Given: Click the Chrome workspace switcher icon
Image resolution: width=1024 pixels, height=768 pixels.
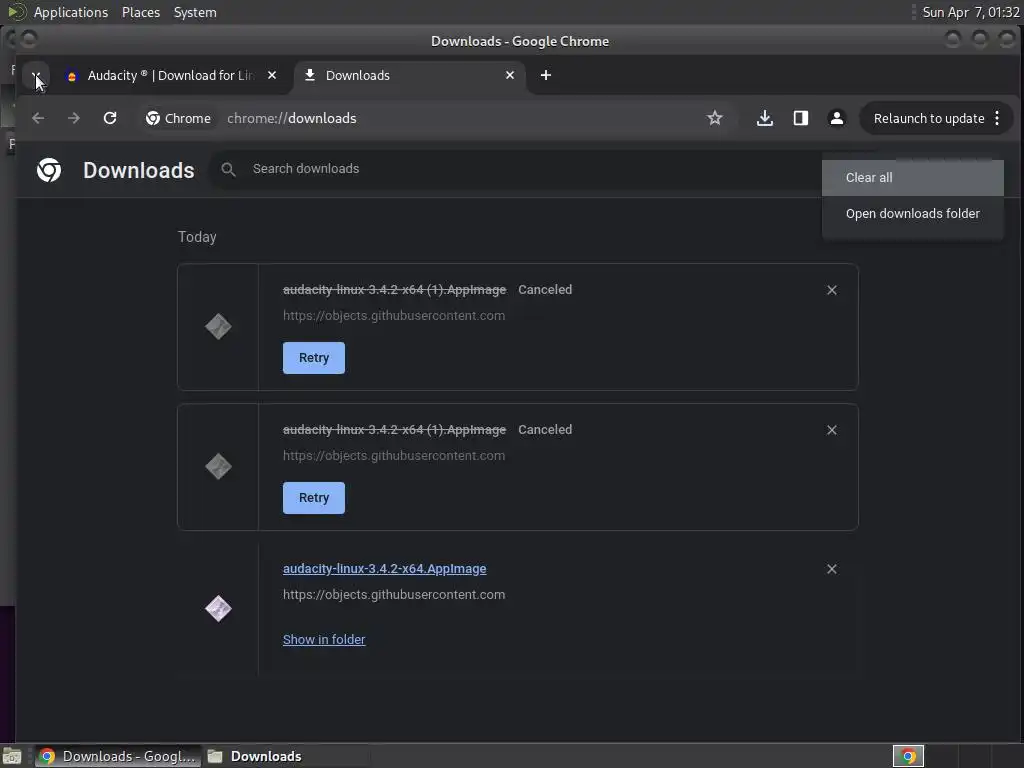Looking at the screenshot, I should tap(908, 756).
